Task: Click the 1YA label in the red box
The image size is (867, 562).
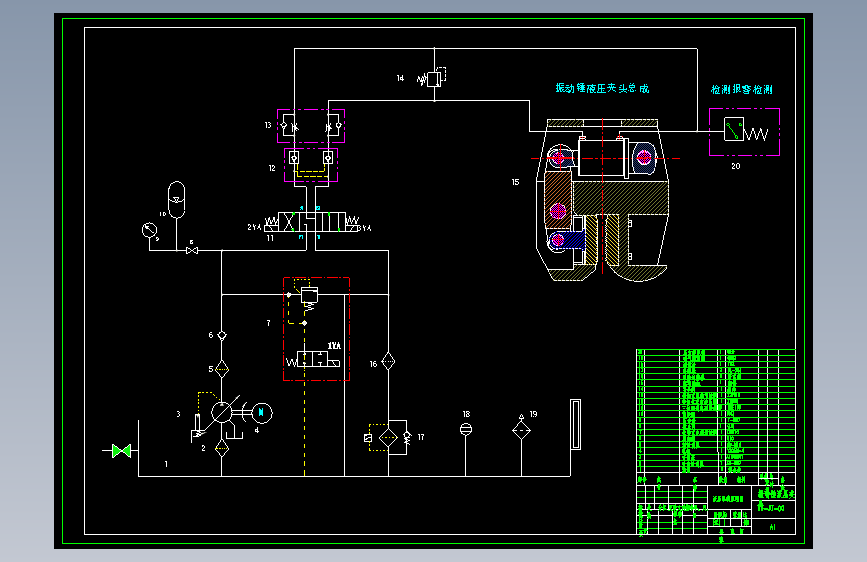Action: [x=334, y=346]
